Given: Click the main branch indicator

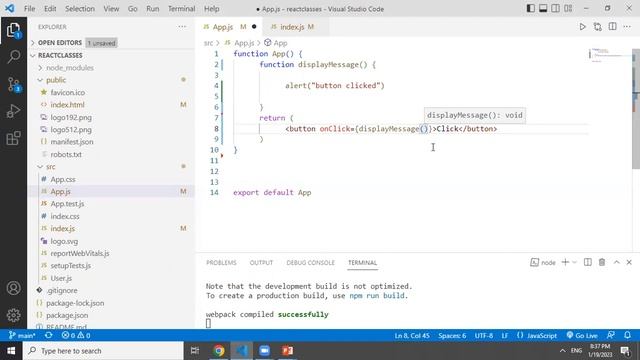Looking at the screenshot, I should coord(22,336).
